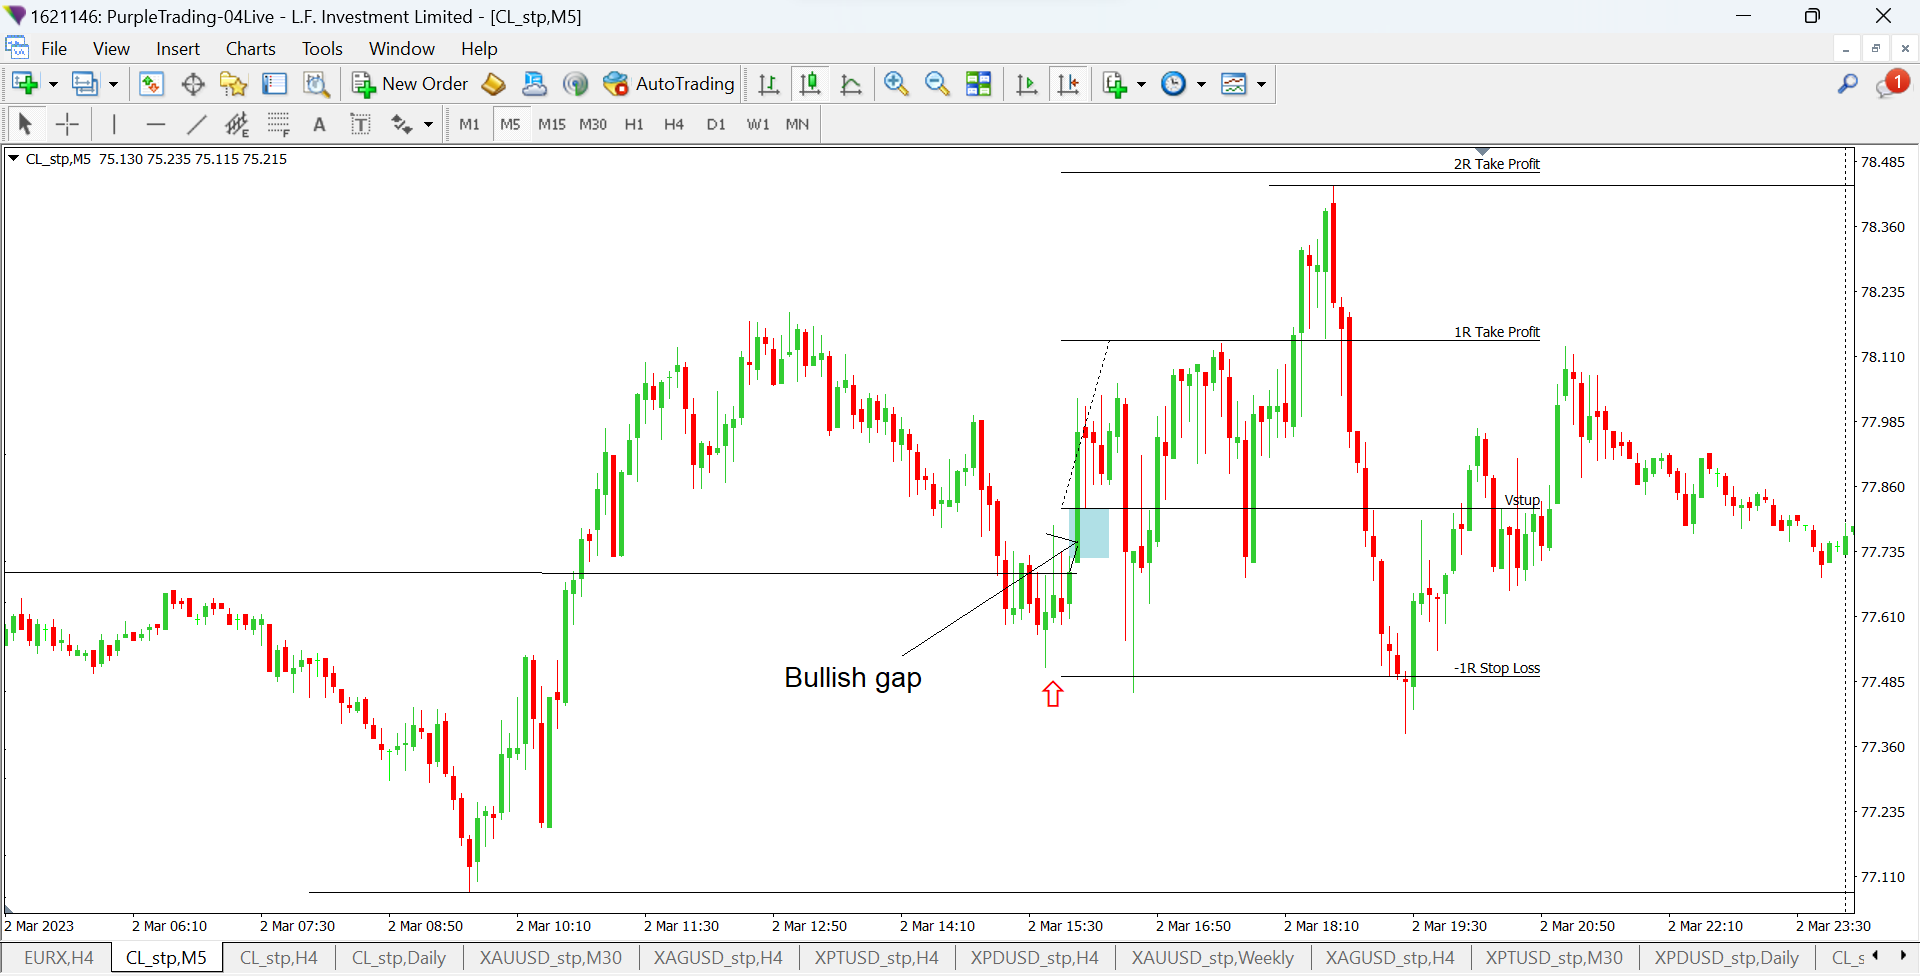Select the crosshair tool
The image size is (1920, 976).
tap(67, 124)
